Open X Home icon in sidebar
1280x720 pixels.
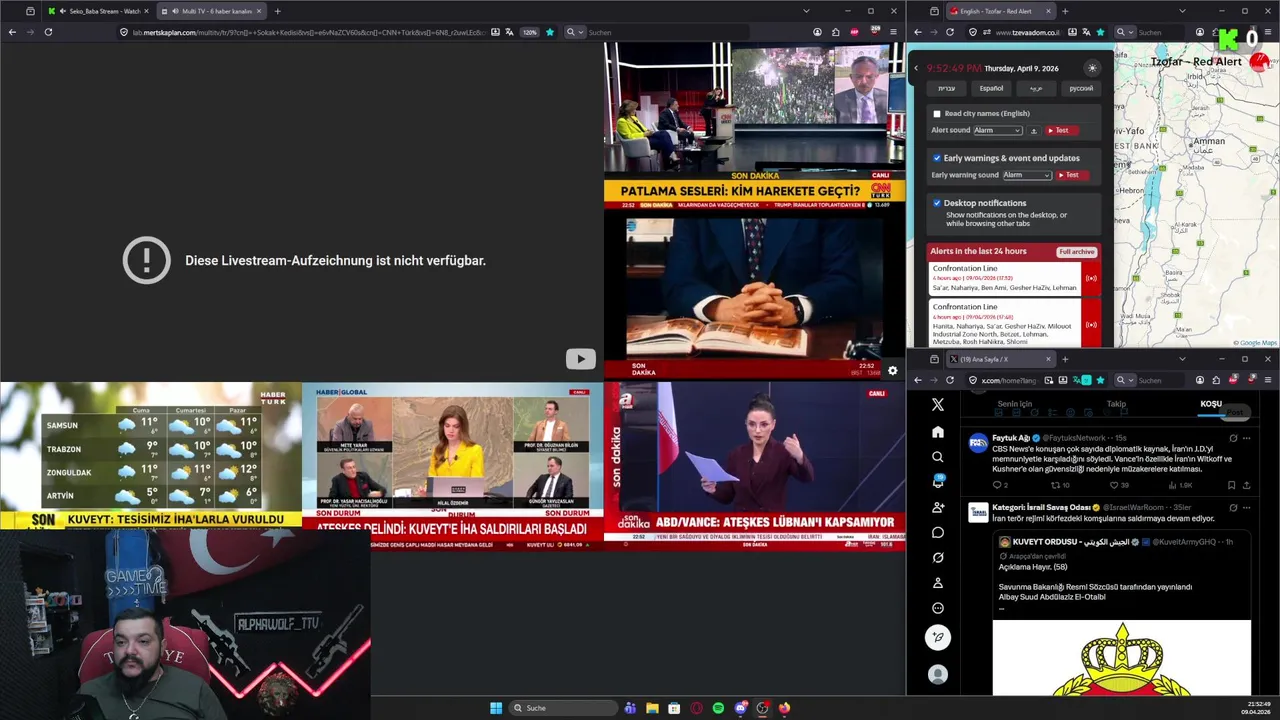click(937, 432)
